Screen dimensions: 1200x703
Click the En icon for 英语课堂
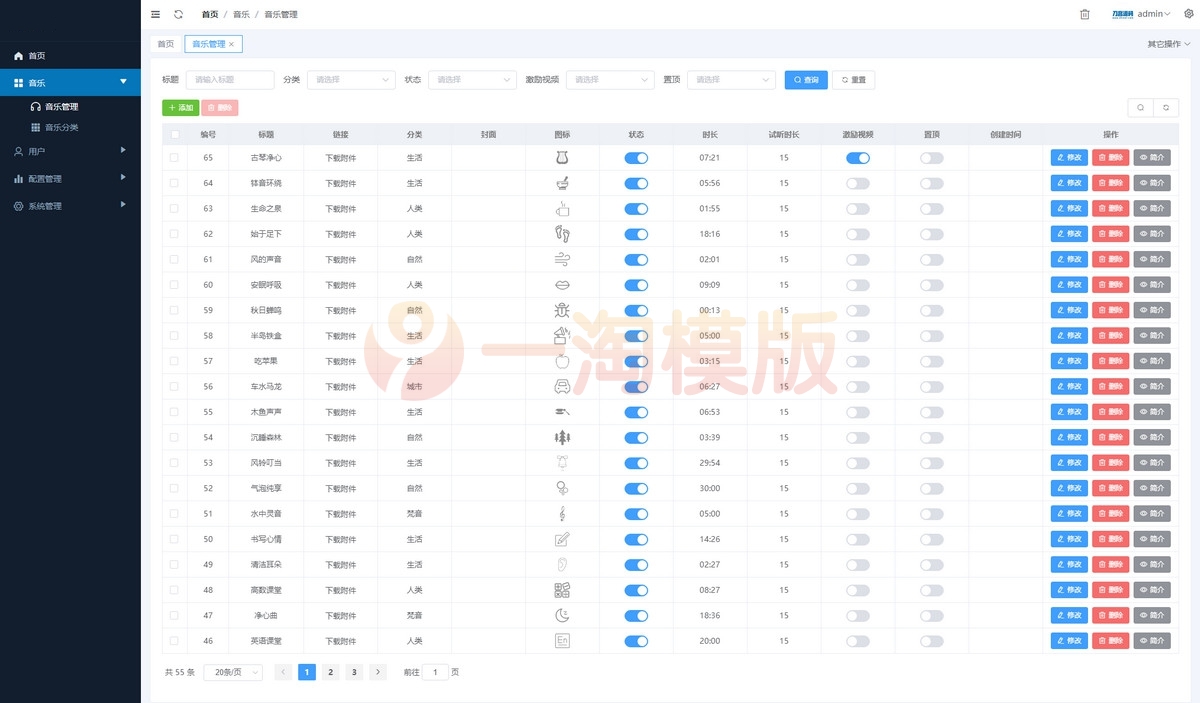pyautogui.click(x=562, y=641)
